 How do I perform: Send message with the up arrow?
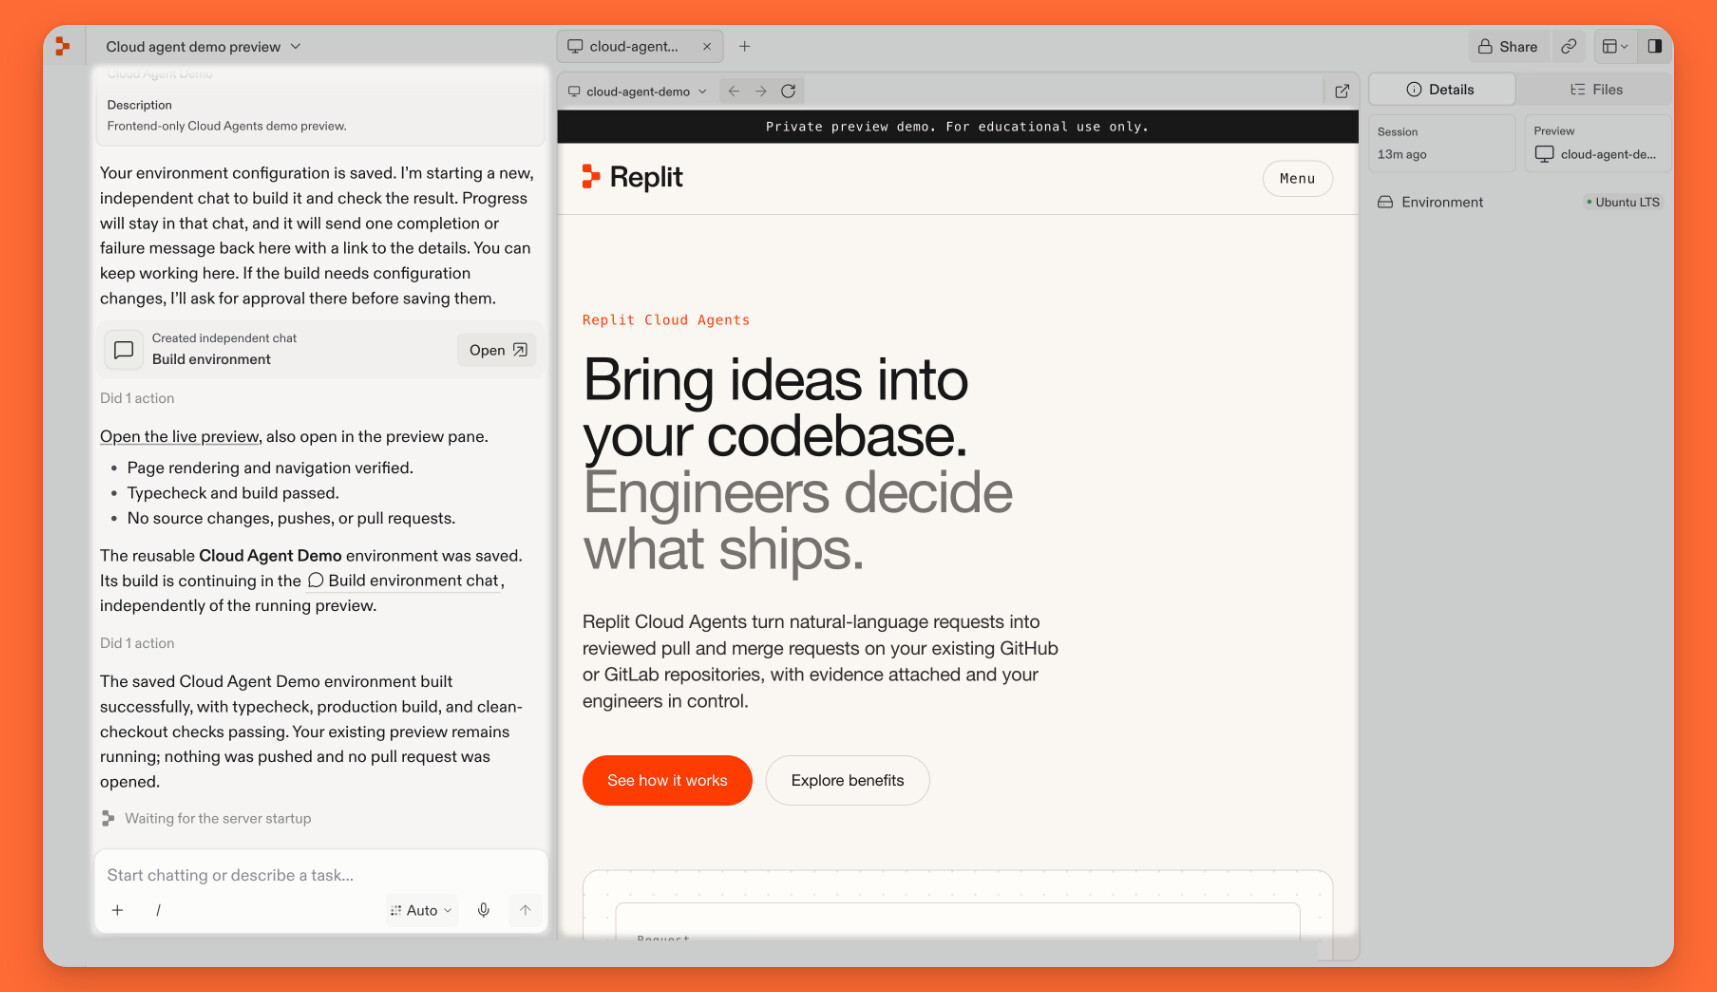pos(525,910)
